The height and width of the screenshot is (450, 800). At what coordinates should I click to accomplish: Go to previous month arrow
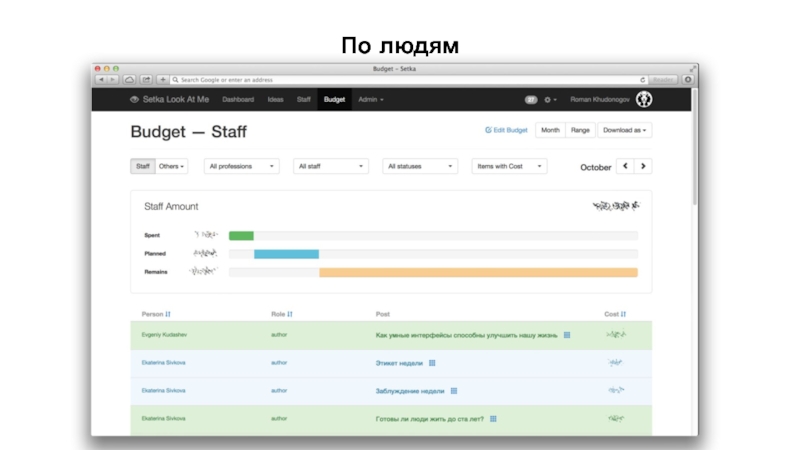pos(625,167)
